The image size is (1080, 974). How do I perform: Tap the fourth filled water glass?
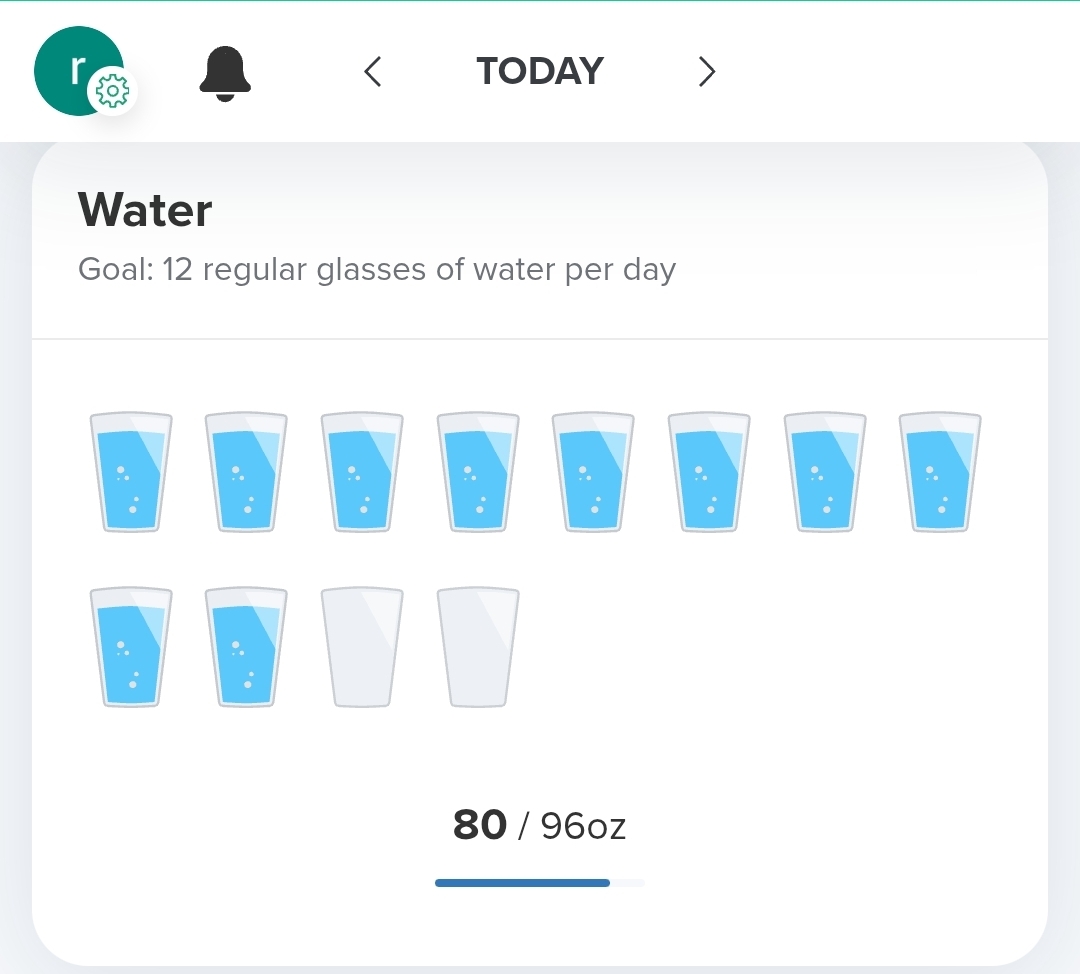tap(478, 472)
